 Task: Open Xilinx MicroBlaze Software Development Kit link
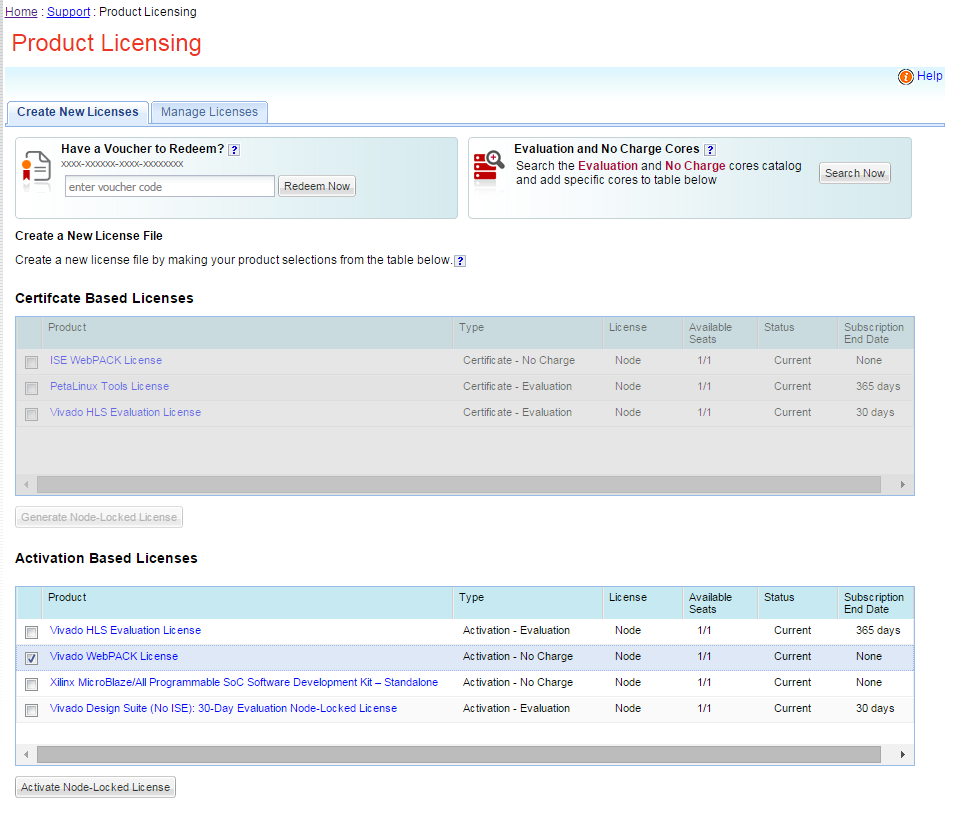(x=244, y=682)
